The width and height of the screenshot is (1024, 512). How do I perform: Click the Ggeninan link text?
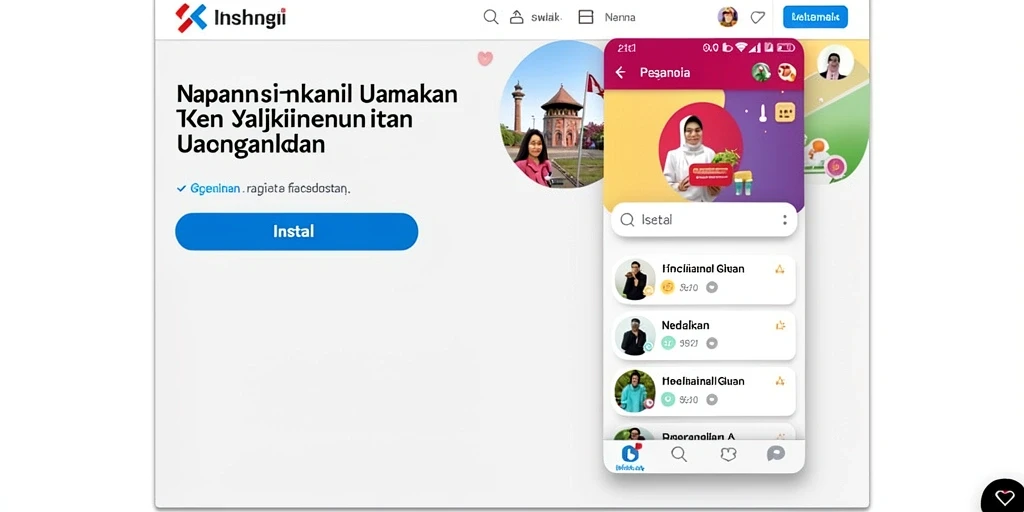tap(215, 189)
